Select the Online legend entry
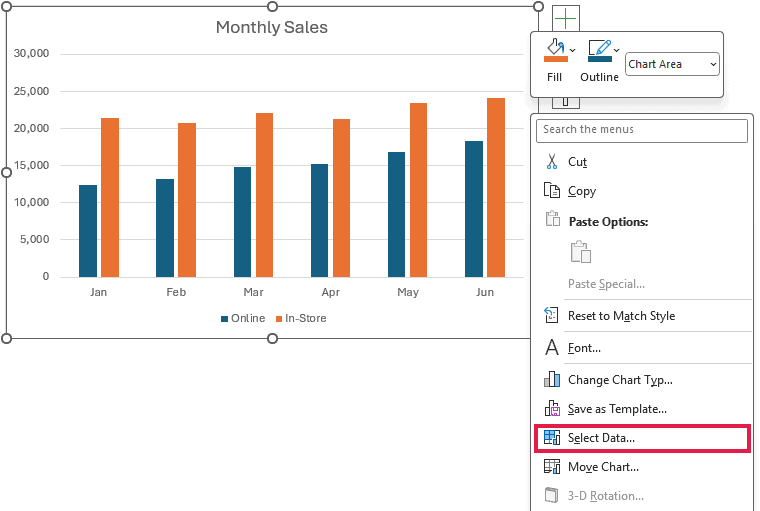This screenshot has width=760, height=511. tap(243, 318)
